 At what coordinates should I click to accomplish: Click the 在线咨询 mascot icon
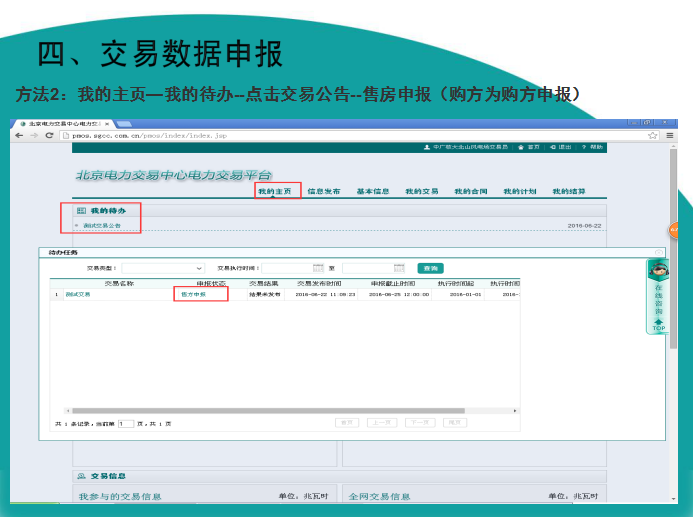[x=658, y=271]
